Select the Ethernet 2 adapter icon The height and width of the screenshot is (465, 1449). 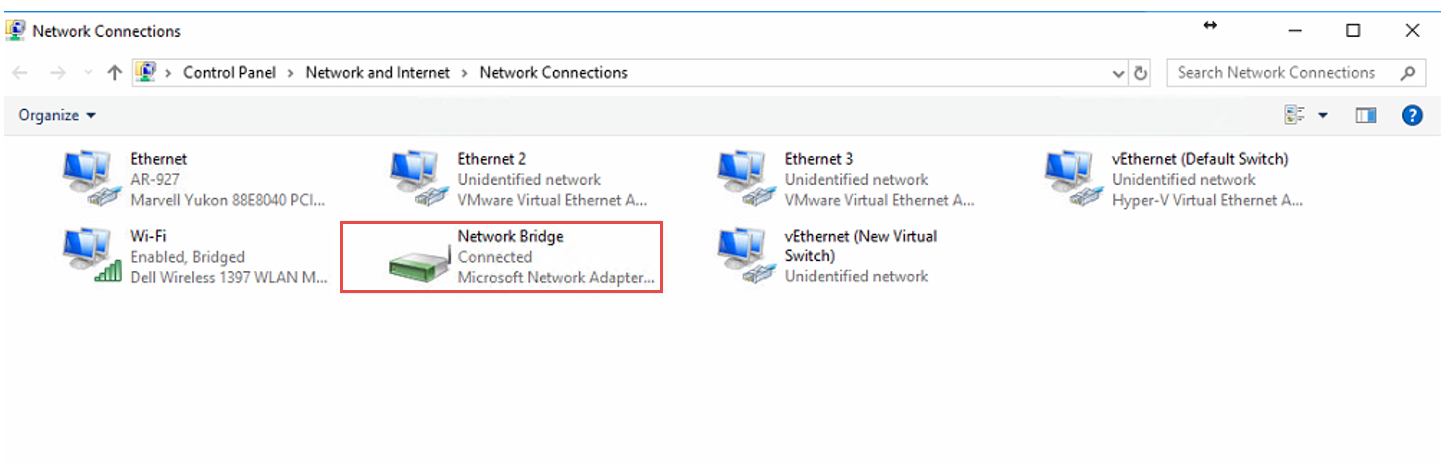[x=416, y=179]
